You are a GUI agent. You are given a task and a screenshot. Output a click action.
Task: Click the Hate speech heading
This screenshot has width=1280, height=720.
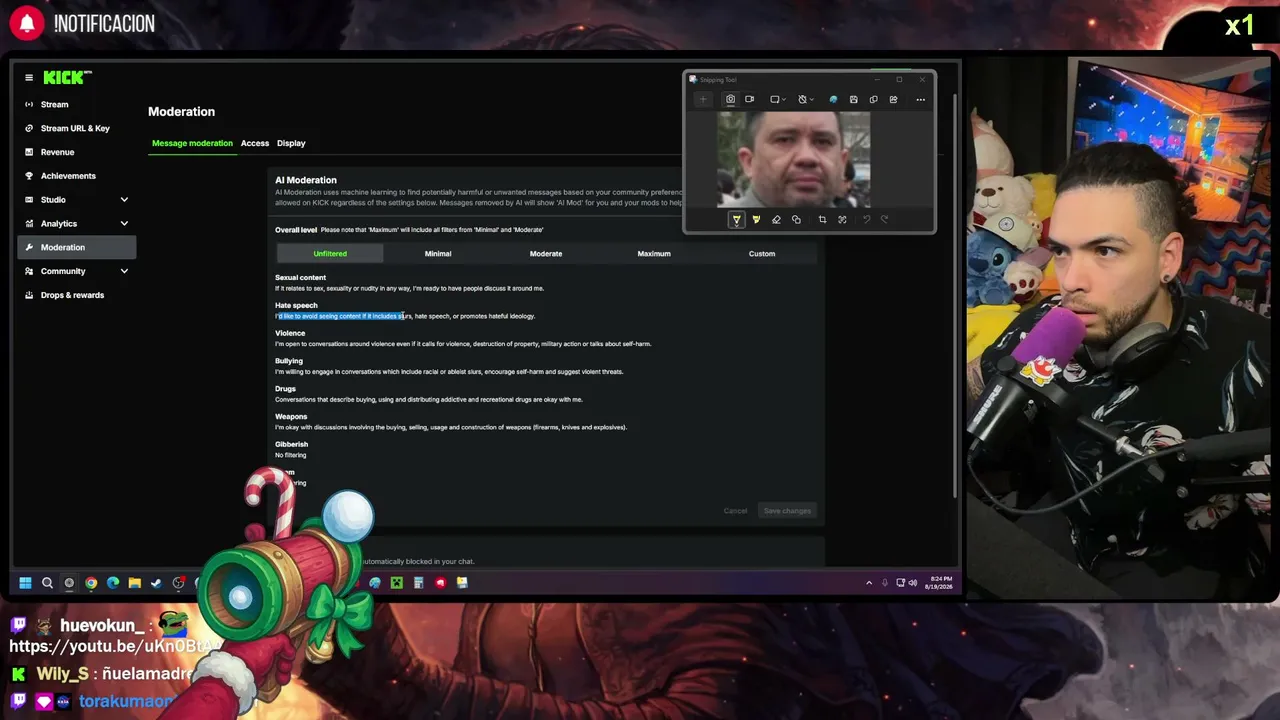(x=296, y=305)
